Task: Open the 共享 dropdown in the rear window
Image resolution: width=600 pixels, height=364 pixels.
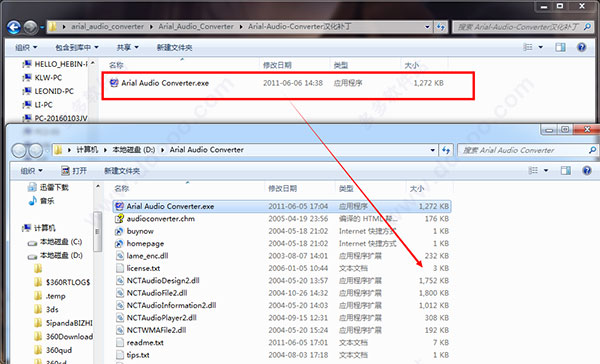Action: (127, 47)
